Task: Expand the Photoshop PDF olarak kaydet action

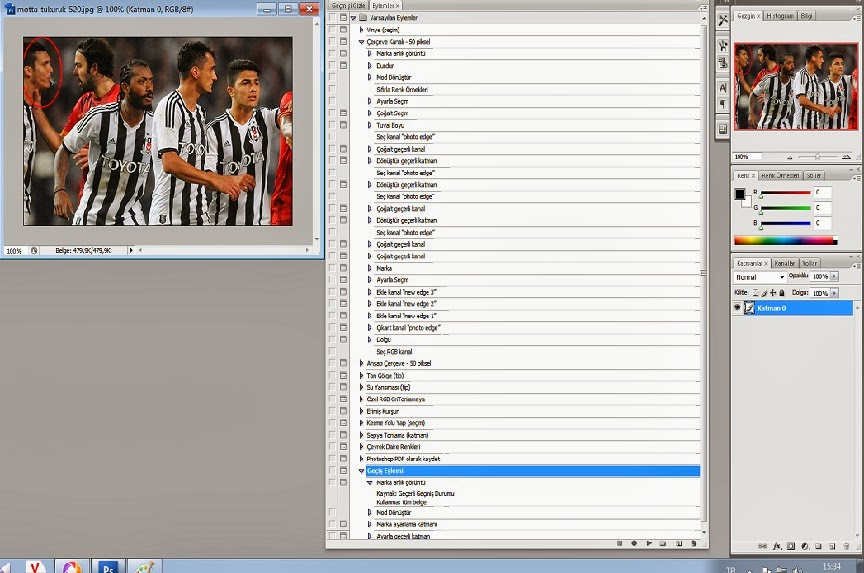Action: 361,459
